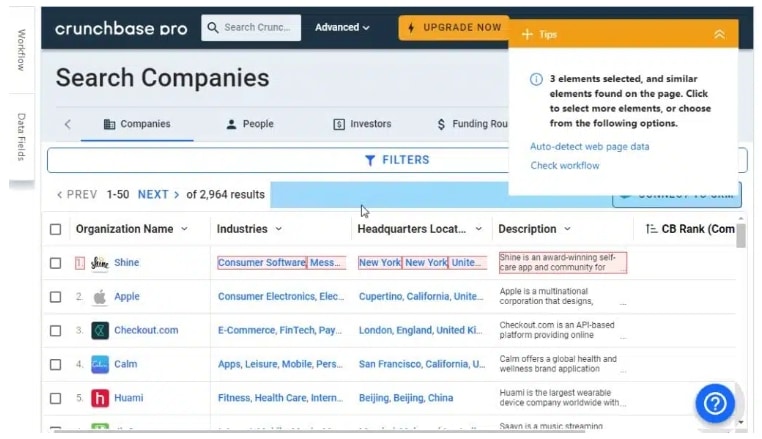Click the Huami red logo icon

point(100,398)
